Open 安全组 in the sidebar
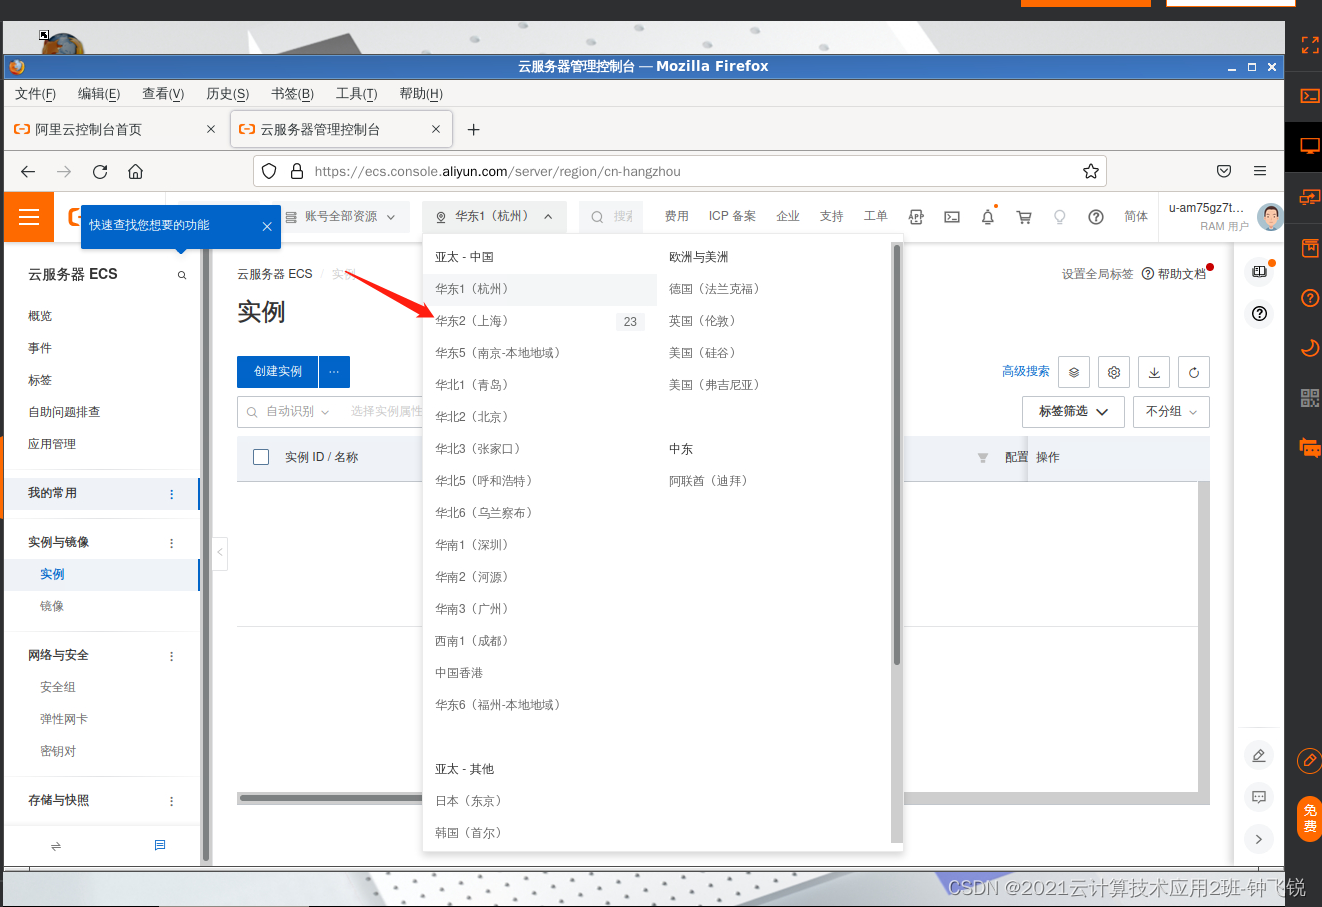Viewport: 1322px width, 907px height. coord(58,687)
